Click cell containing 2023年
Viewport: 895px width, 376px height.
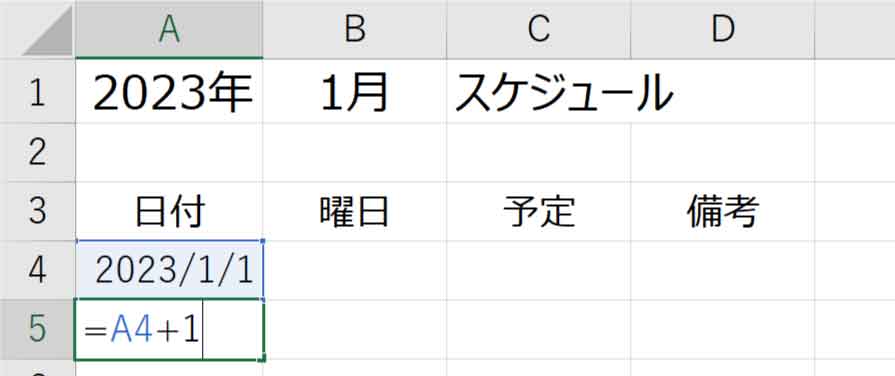(169, 93)
